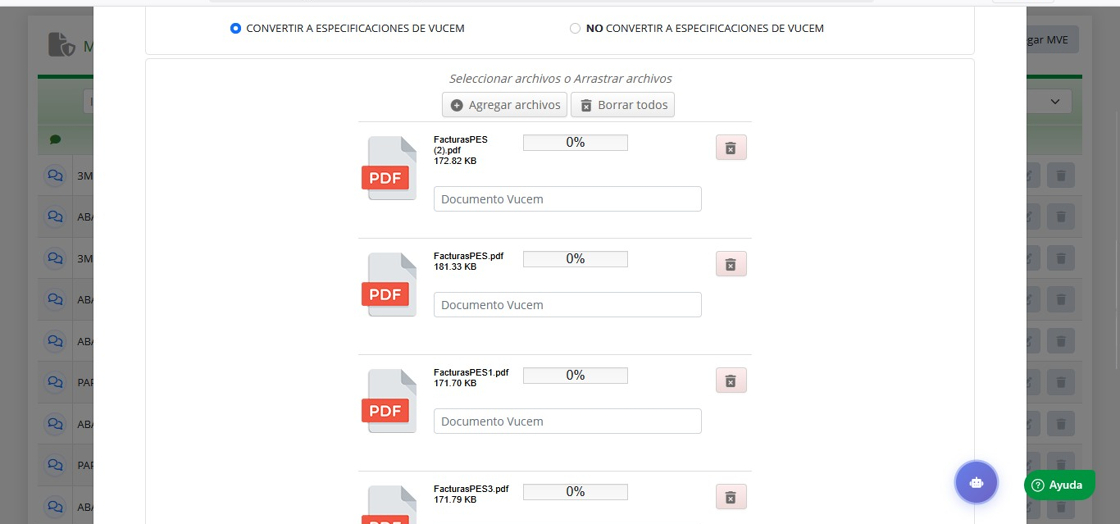The image size is (1120, 524).
Task: Click the 0% progress bar for FacturasPES3.pdf
Action: (575, 492)
